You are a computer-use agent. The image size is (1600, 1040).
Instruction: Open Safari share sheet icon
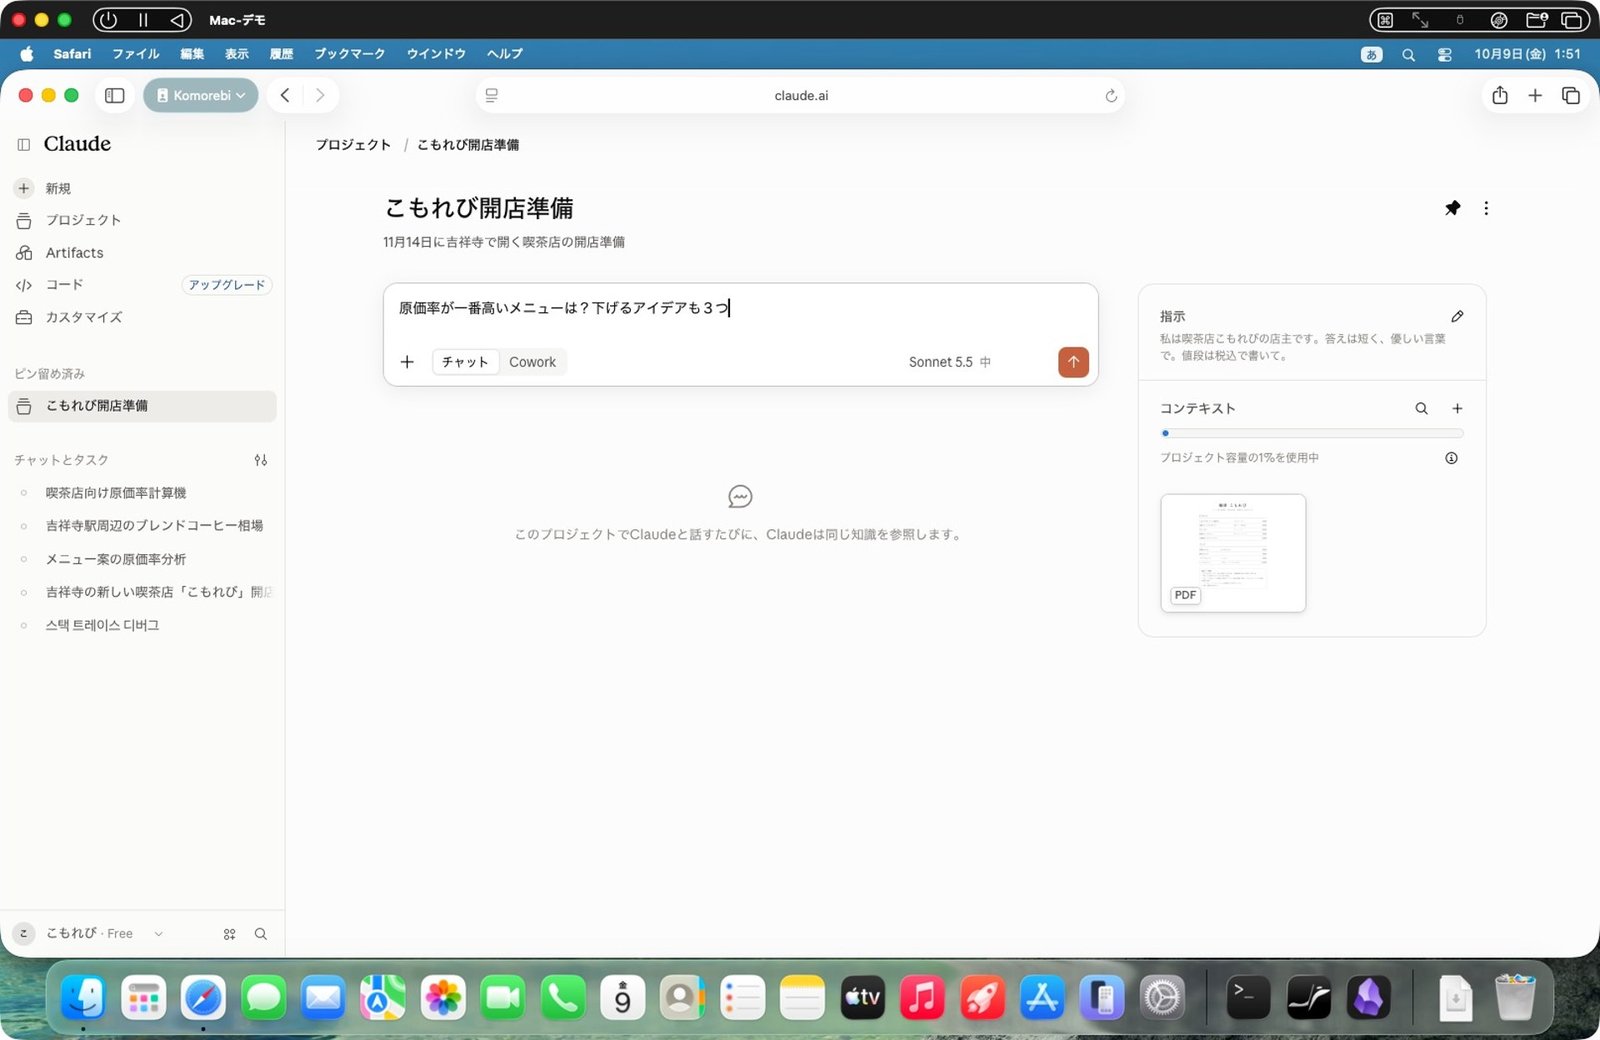coord(1500,95)
